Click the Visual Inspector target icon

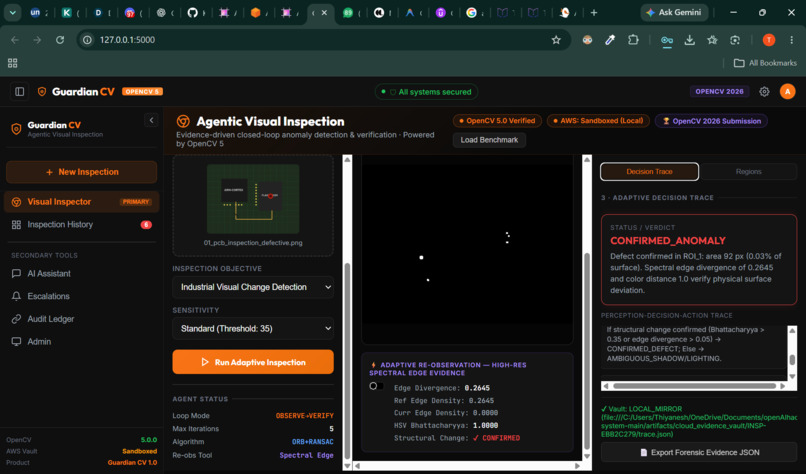(16, 202)
